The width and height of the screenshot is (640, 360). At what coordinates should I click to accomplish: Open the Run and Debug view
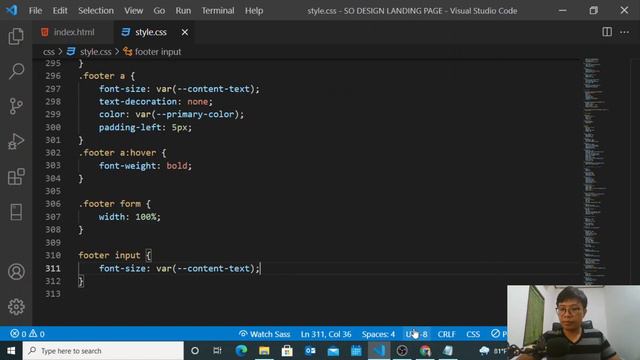point(16,142)
